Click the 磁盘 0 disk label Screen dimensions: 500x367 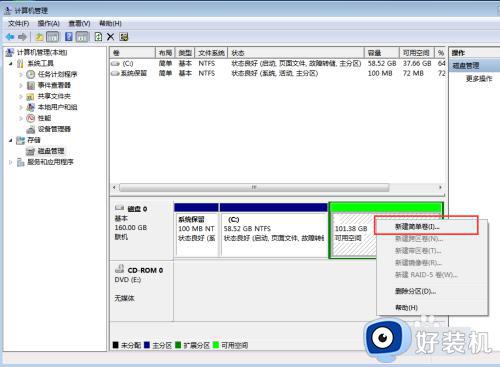[x=137, y=209]
